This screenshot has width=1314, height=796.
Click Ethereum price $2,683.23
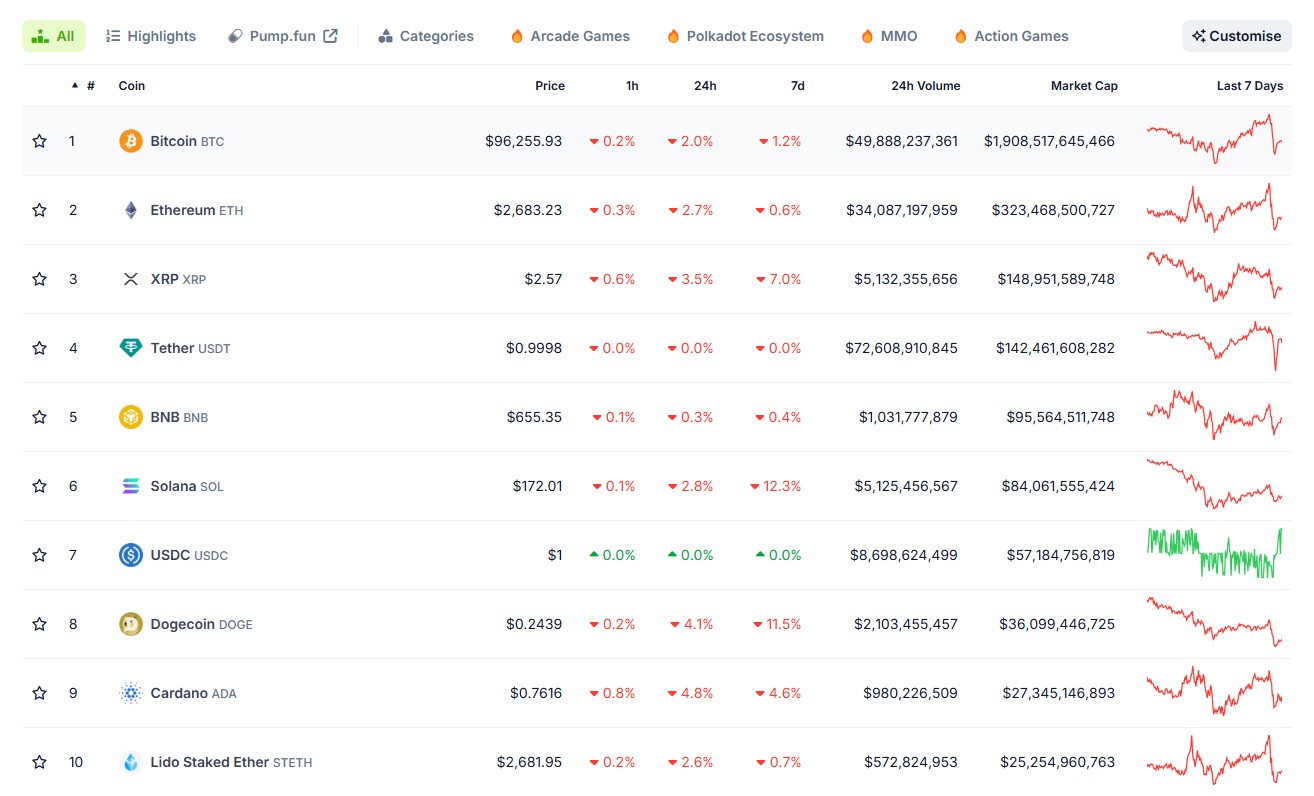[528, 210]
